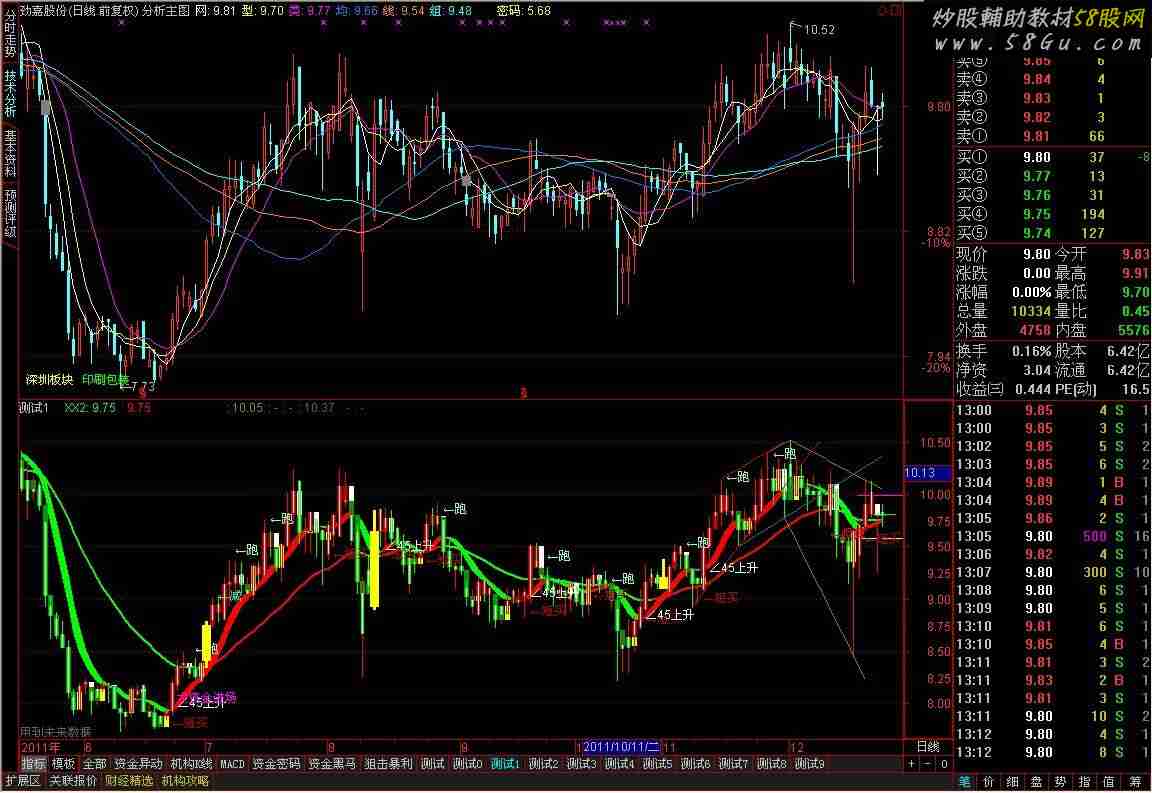1152x793 pixels.
Task: Click the minus zoom button beside the timeline
Action: (927, 764)
